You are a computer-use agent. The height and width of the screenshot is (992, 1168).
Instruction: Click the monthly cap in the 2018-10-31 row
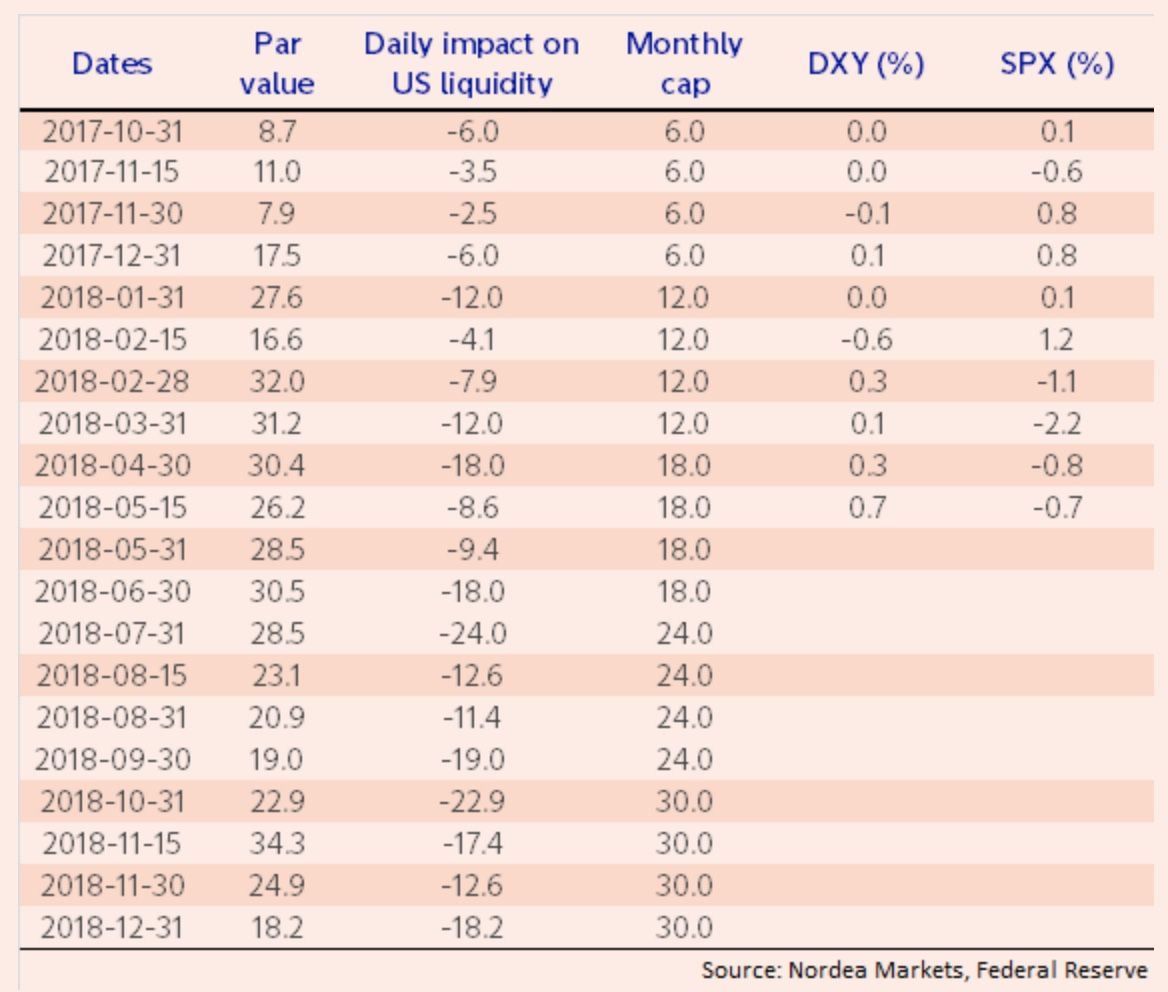684,801
